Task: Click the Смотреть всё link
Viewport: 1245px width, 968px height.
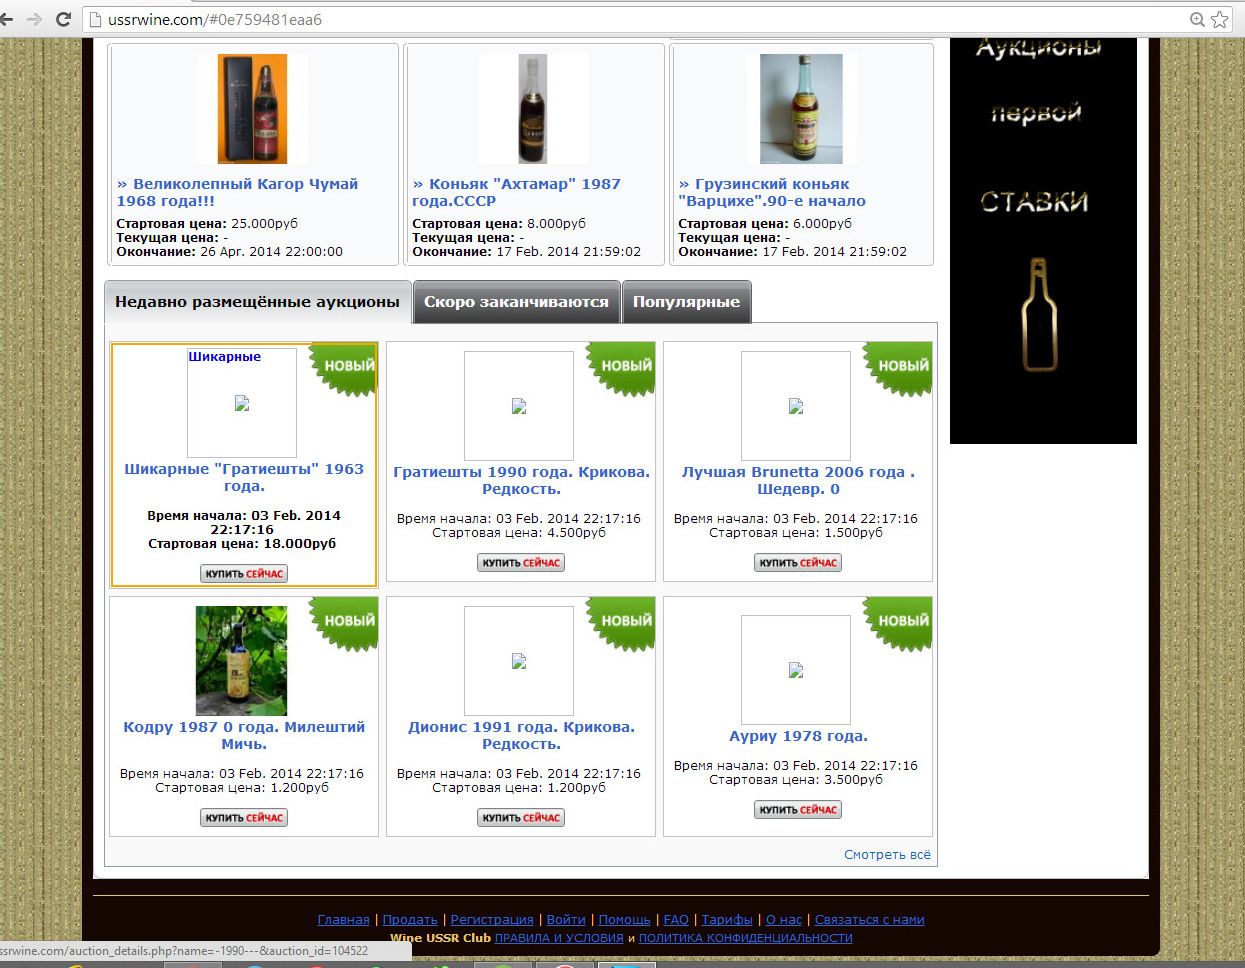Action: 887,855
